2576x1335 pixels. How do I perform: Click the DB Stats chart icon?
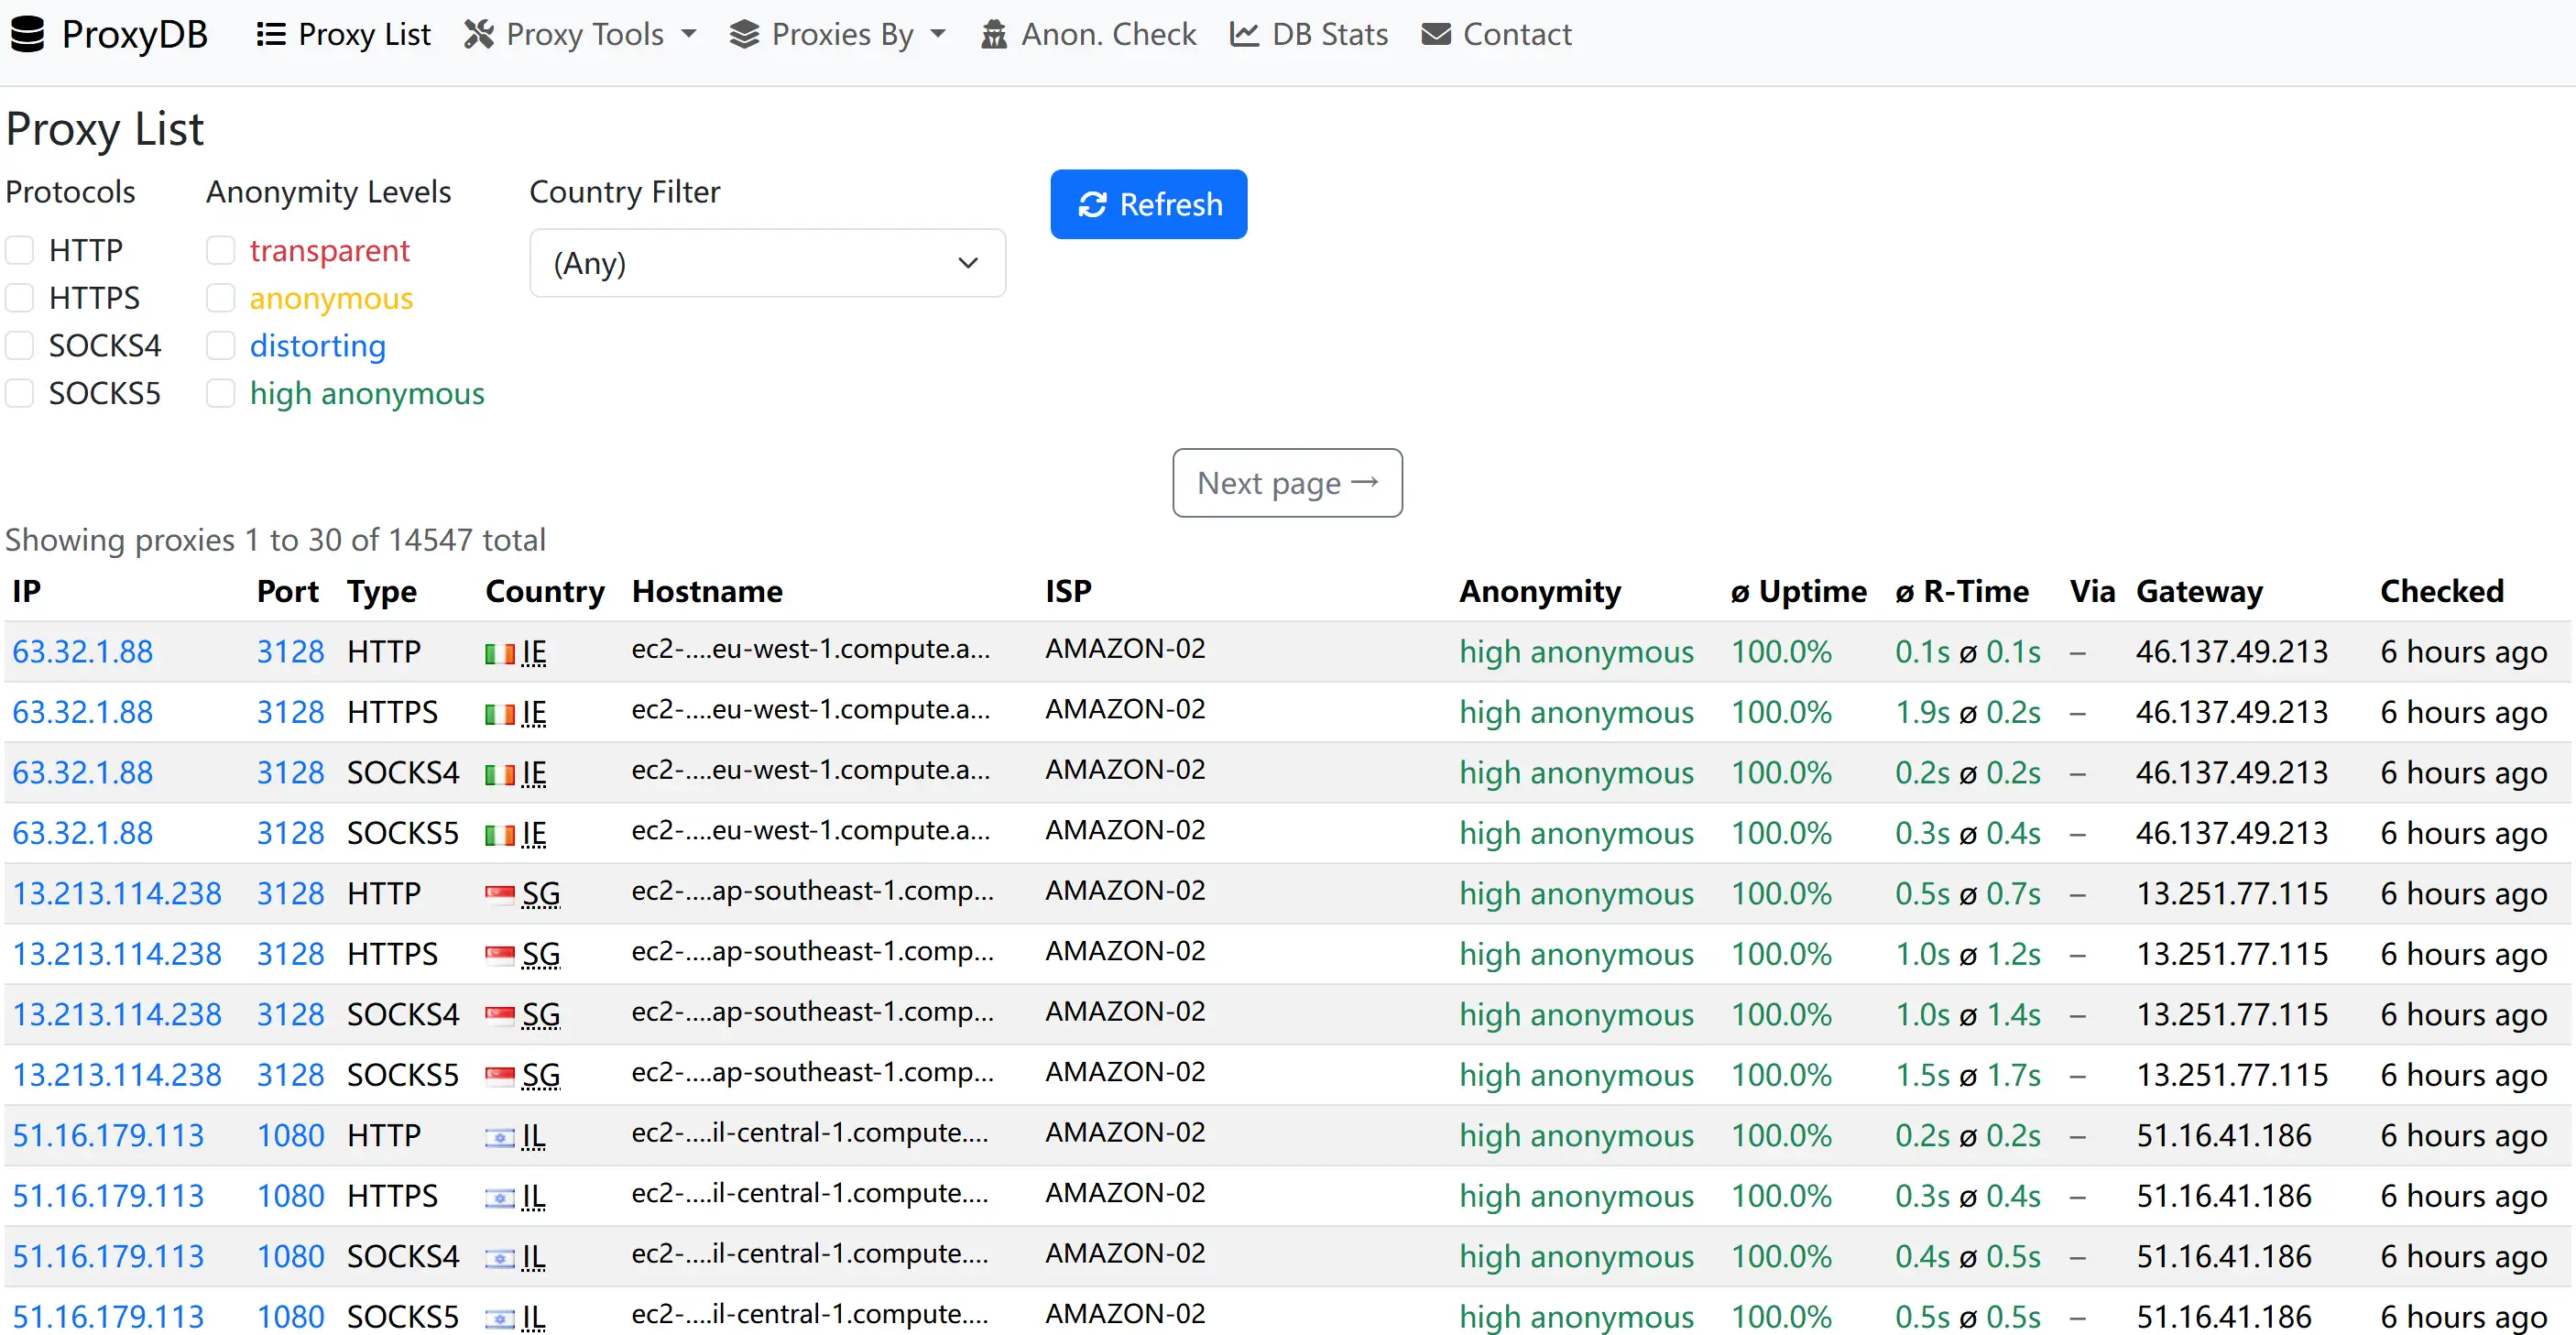pyautogui.click(x=1244, y=35)
